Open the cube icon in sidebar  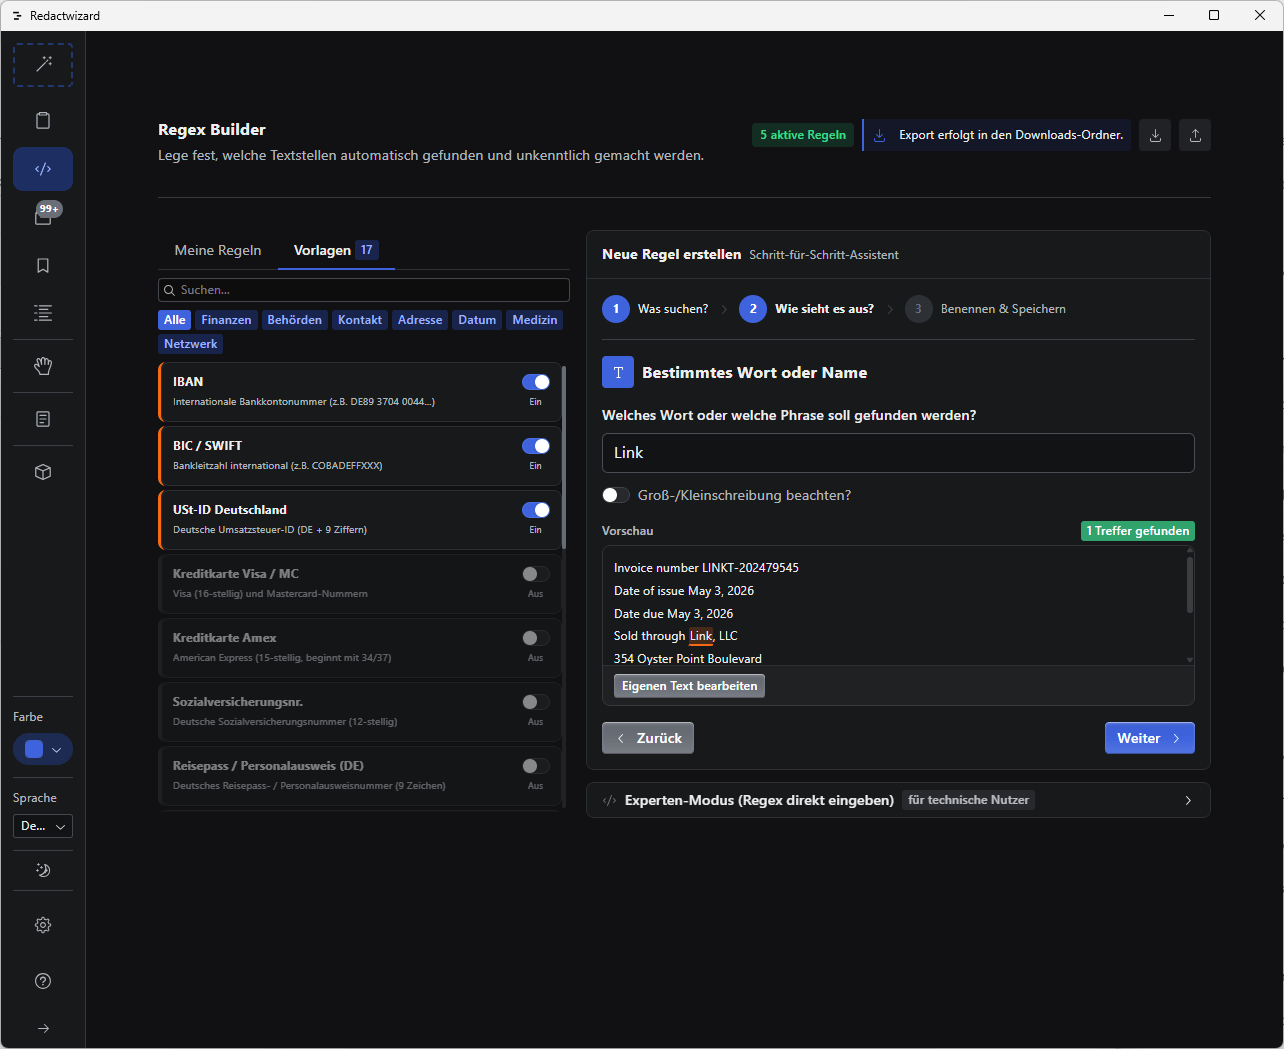[43, 472]
